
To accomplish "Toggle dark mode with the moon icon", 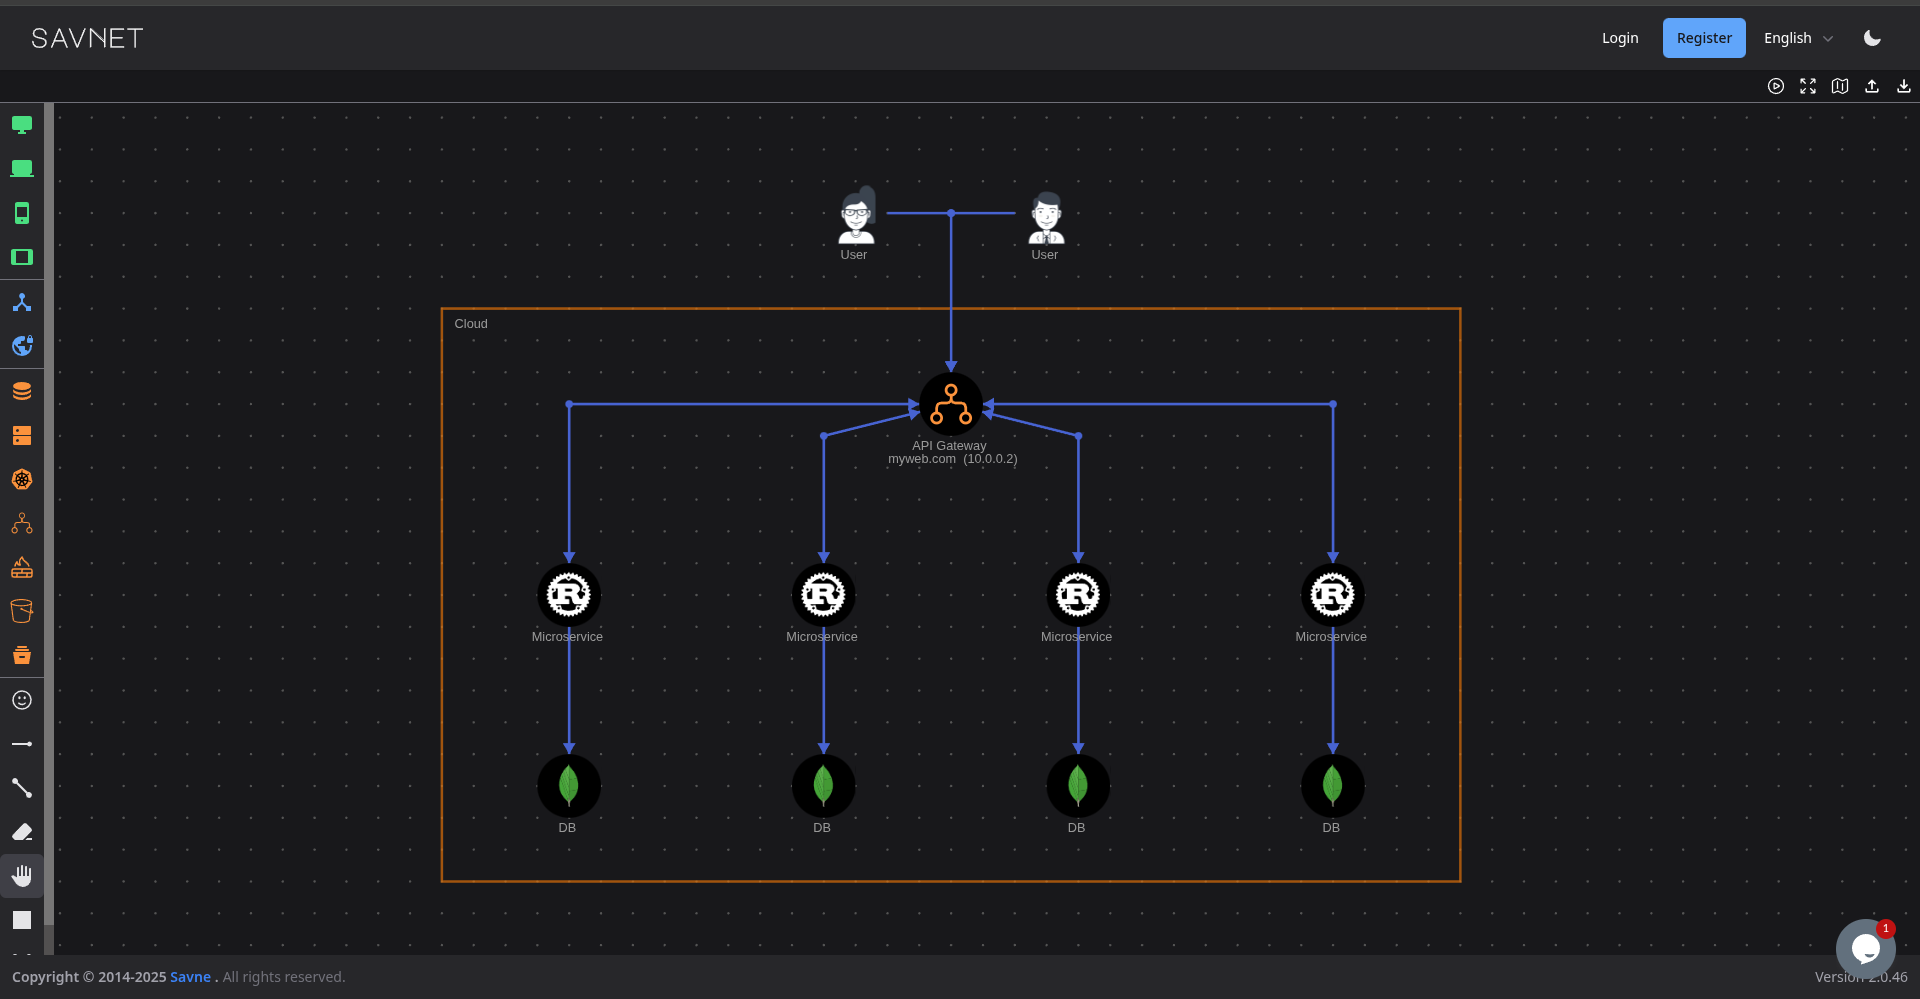I will [1872, 37].
